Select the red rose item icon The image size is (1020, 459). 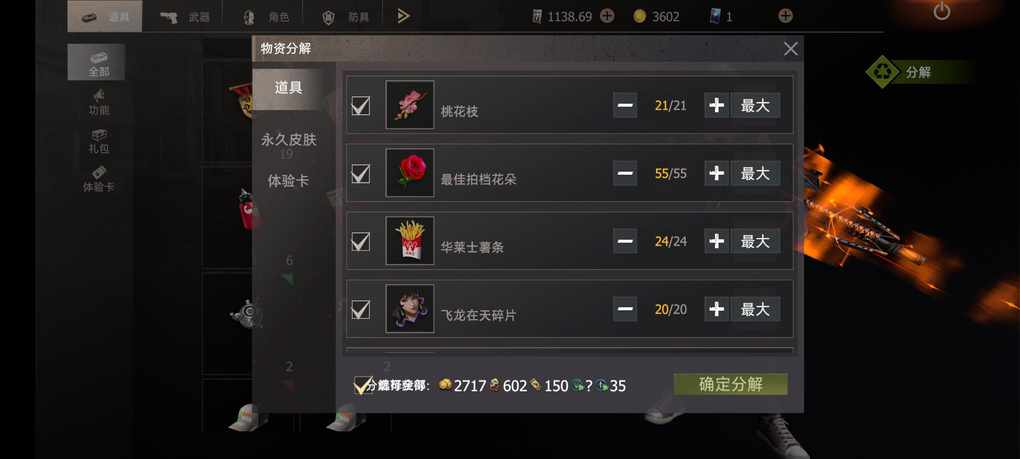point(410,172)
